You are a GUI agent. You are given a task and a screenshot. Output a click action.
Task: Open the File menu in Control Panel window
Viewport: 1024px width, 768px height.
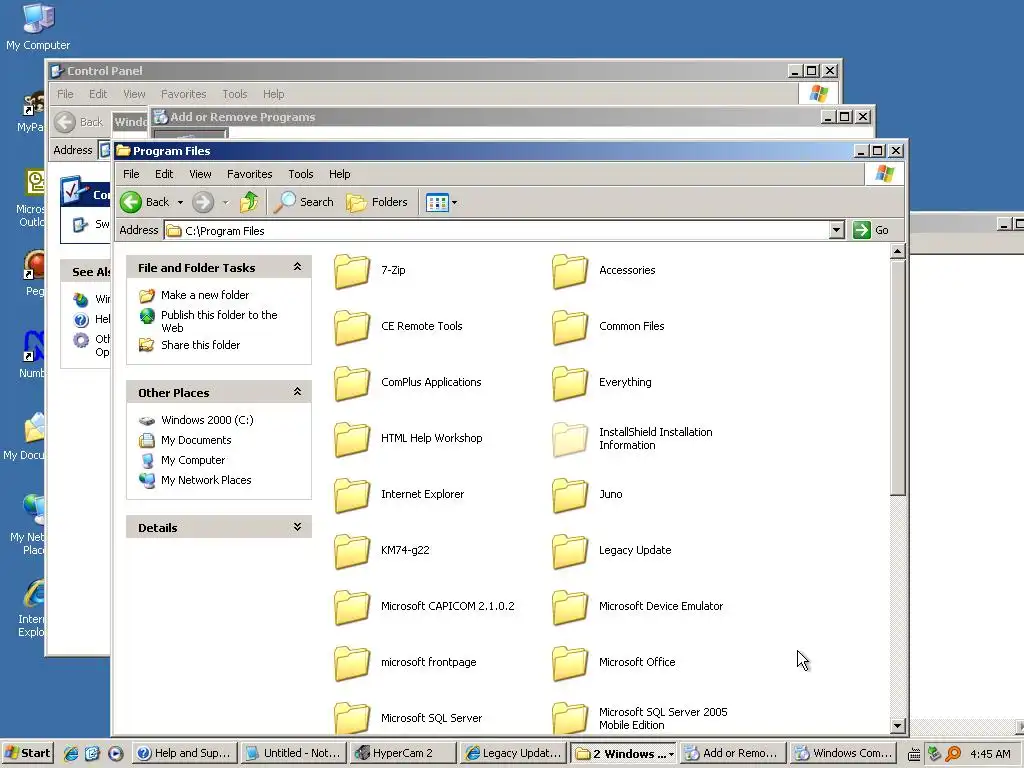[65, 94]
